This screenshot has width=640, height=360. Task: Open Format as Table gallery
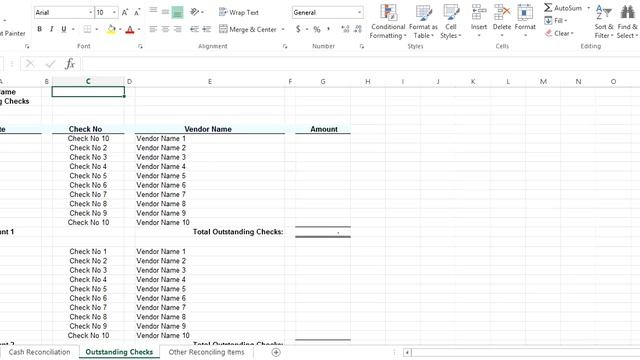[423, 21]
